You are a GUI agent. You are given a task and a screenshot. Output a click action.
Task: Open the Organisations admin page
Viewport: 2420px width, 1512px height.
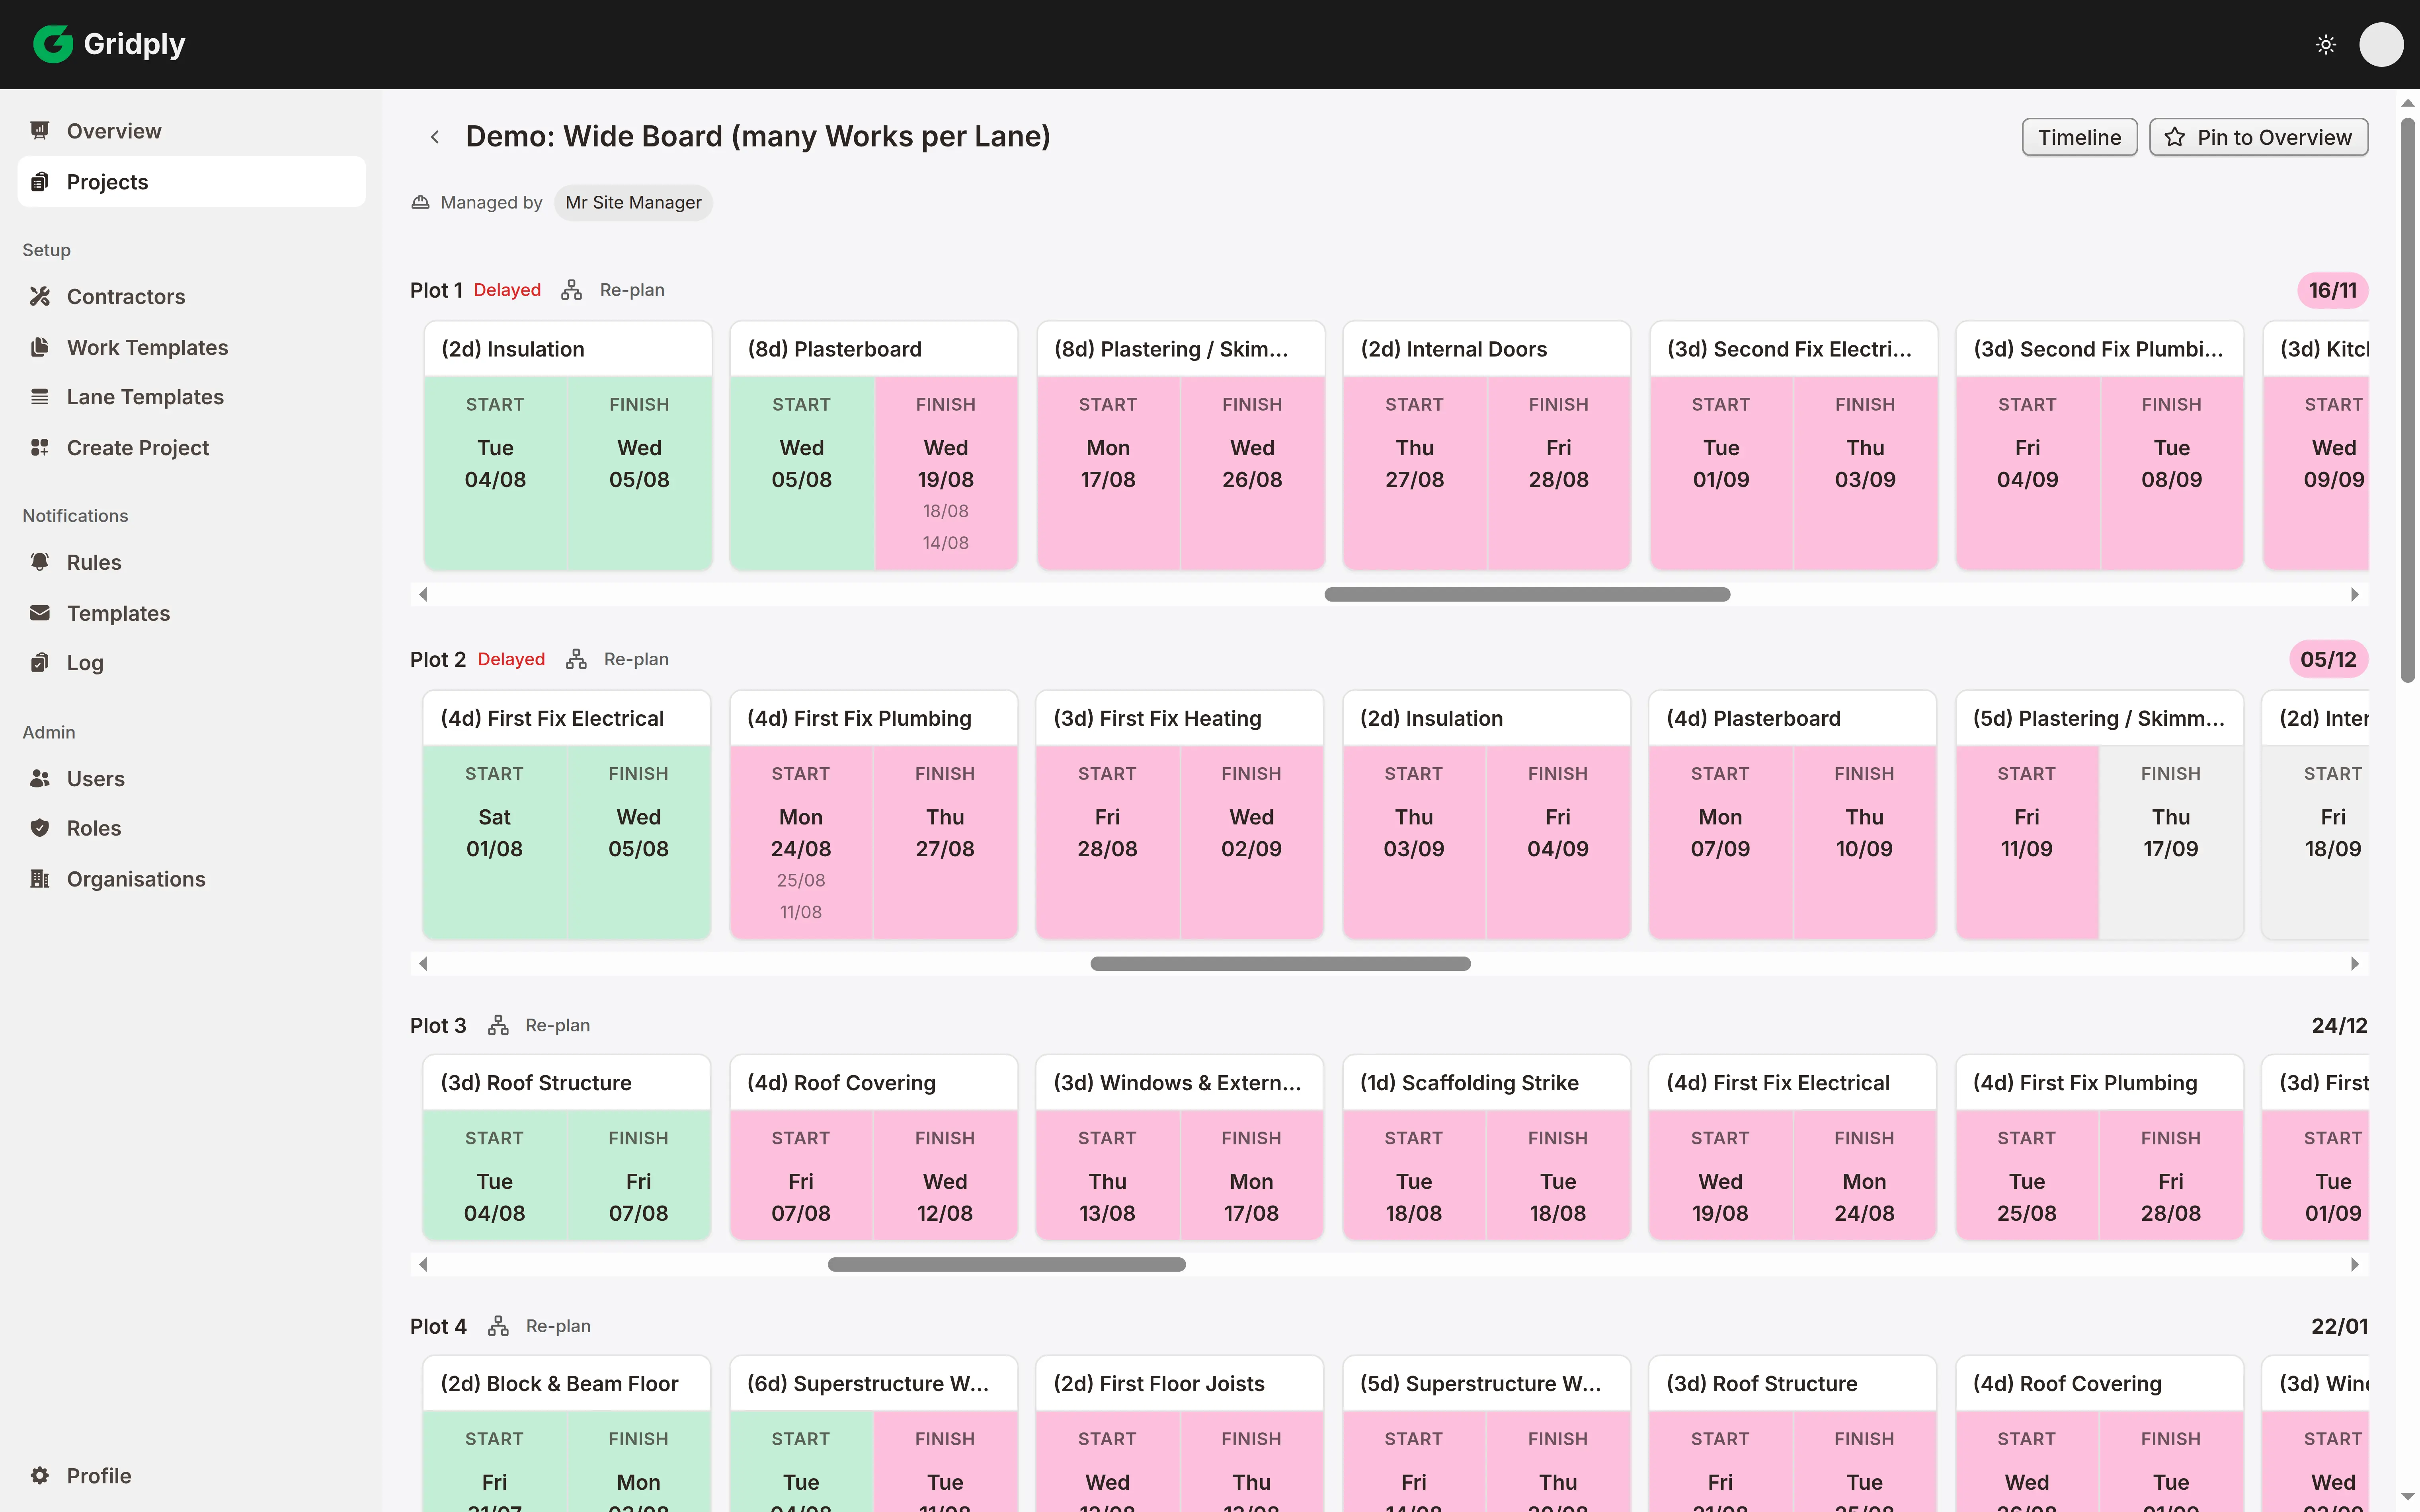point(191,879)
